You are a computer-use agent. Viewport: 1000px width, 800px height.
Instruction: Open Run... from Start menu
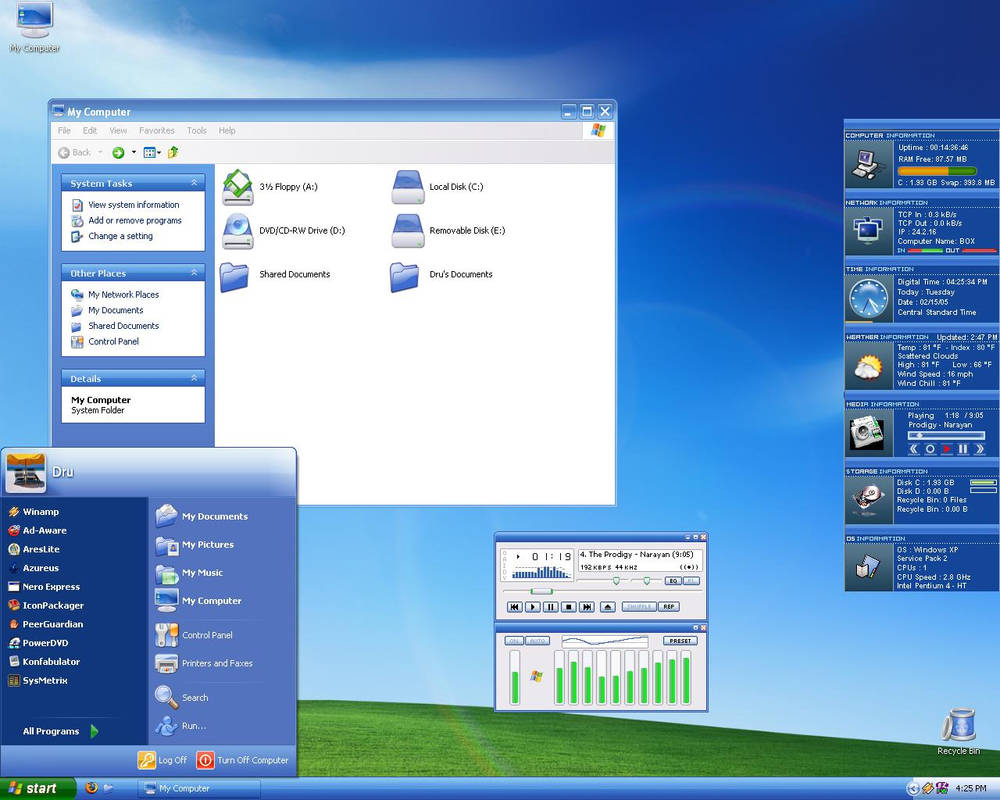[x=180, y=726]
